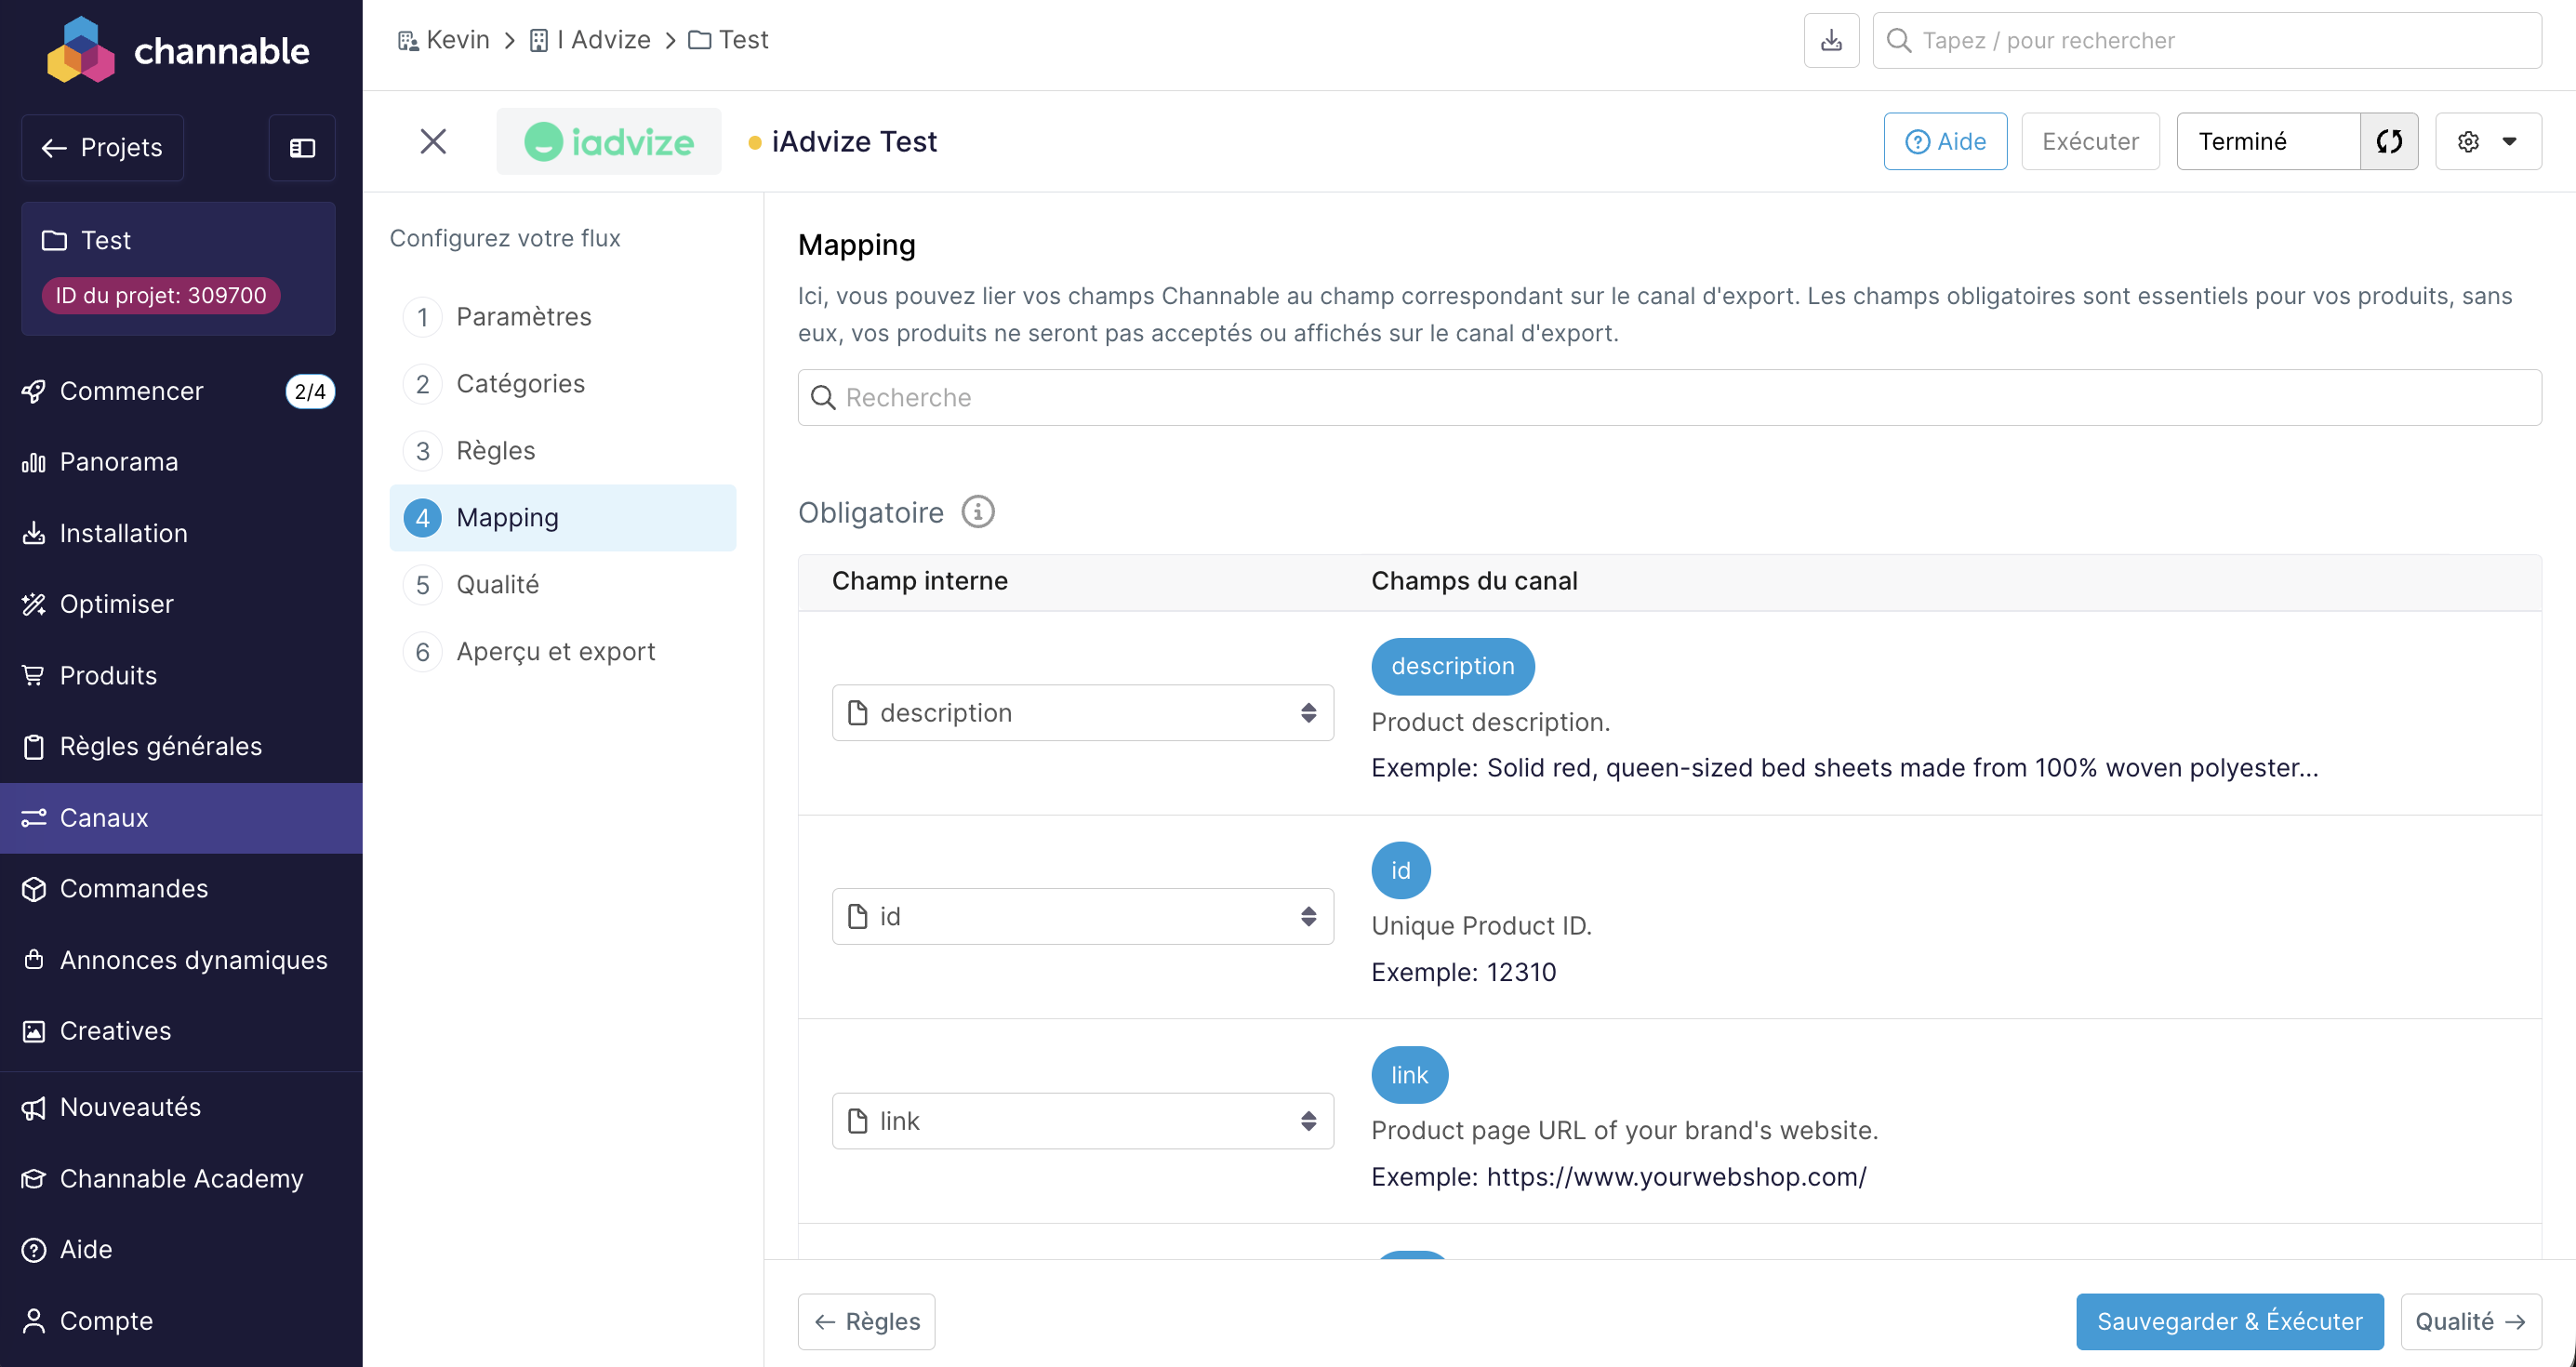Go to Optimiser in the sidebar

[x=116, y=604]
